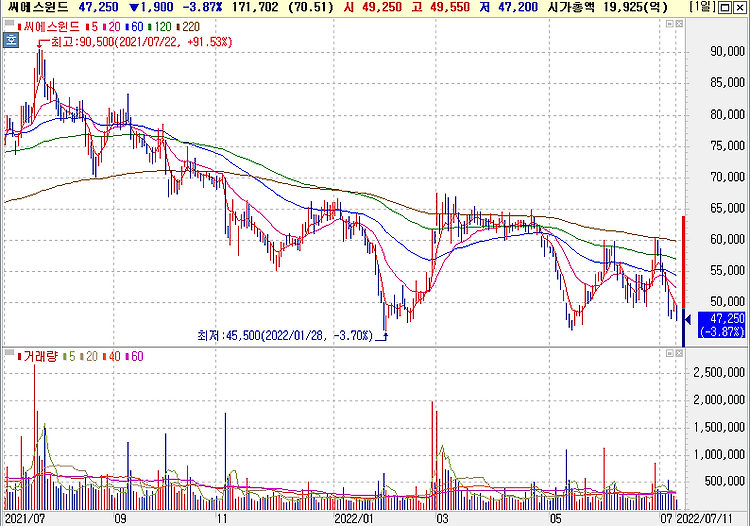This screenshot has height=526, width=750.
Task: Click the ▼1,900 price change value
Action: click(152, 7)
